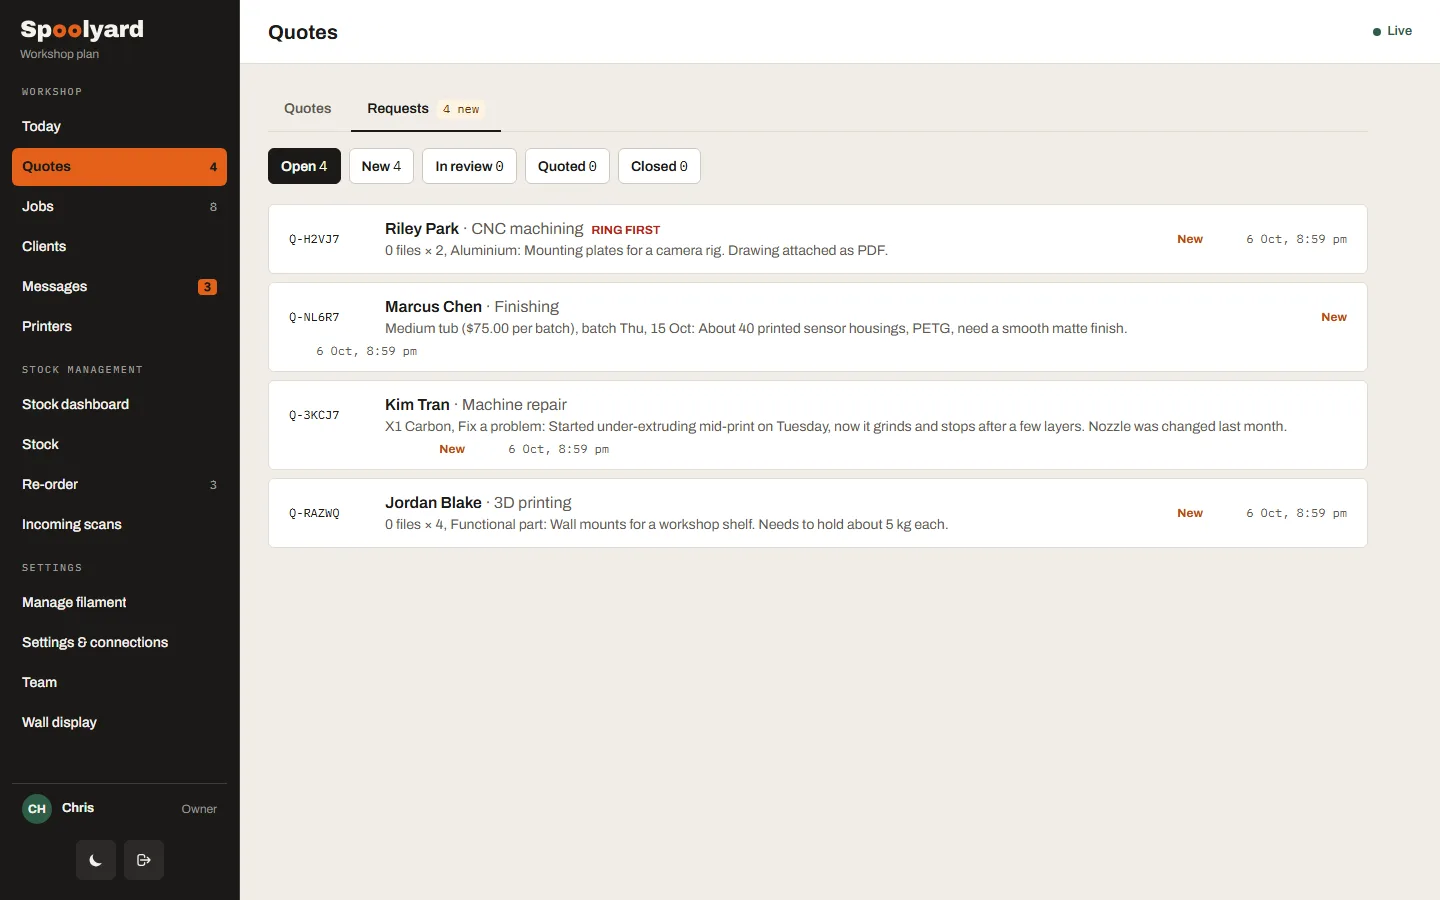This screenshot has height=900, width=1440.
Task: Open Manage filament settings
Action: pos(119,602)
